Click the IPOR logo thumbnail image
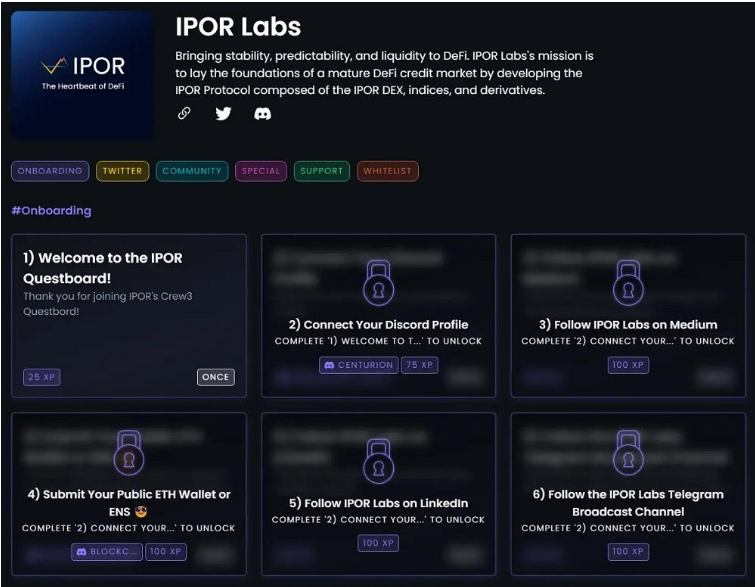 [x=82, y=75]
